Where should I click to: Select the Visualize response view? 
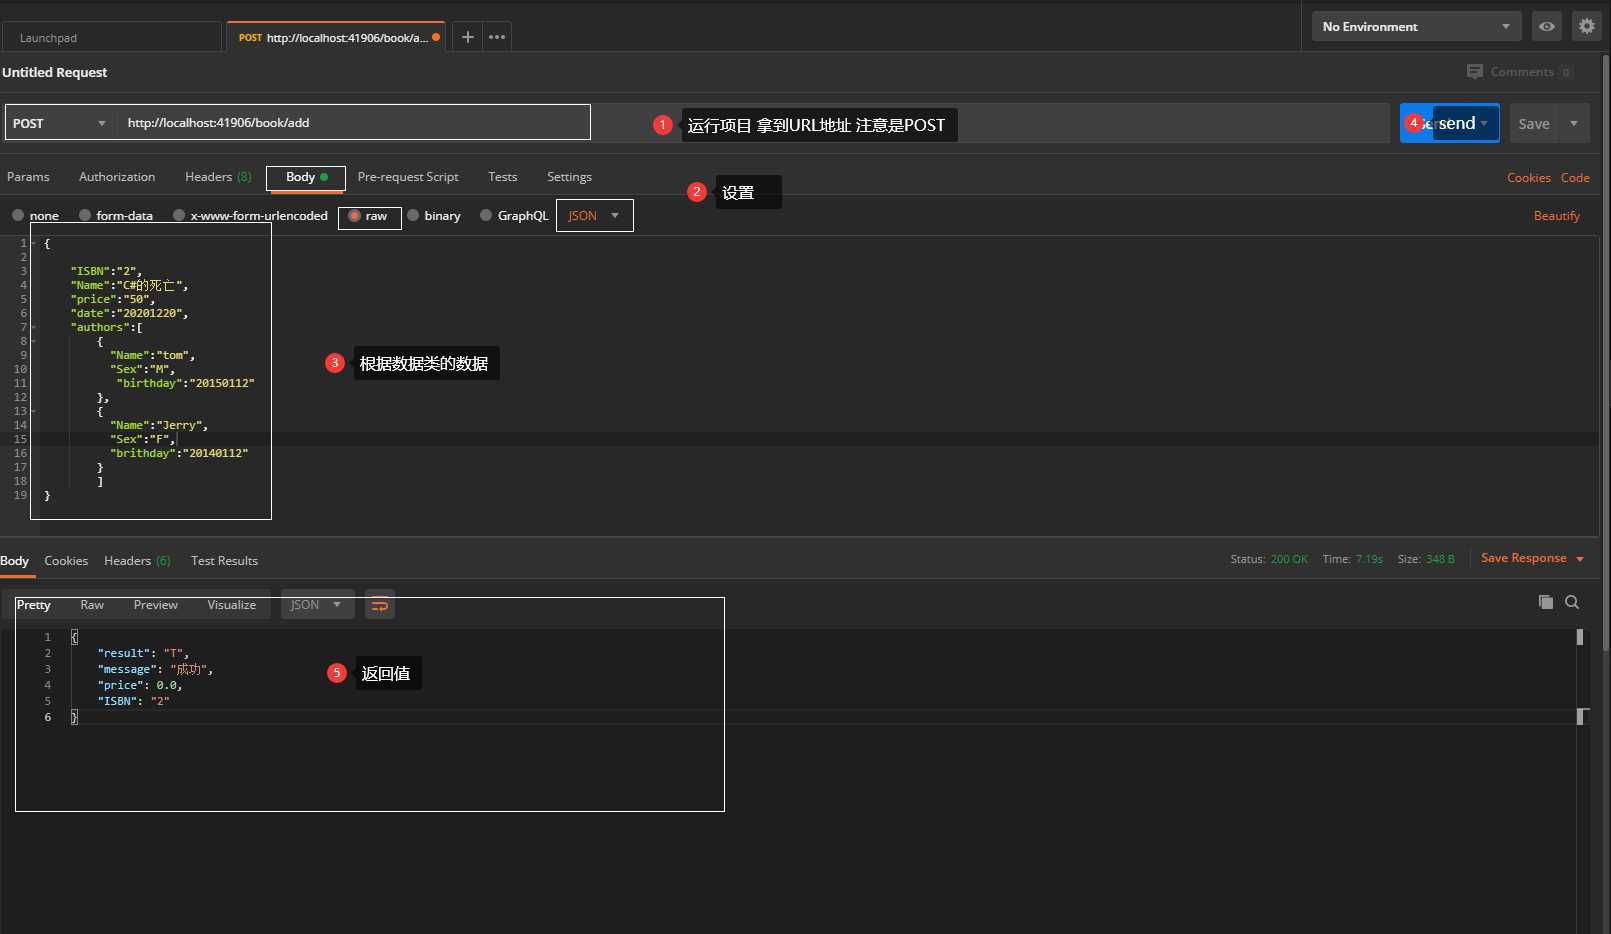[232, 605]
